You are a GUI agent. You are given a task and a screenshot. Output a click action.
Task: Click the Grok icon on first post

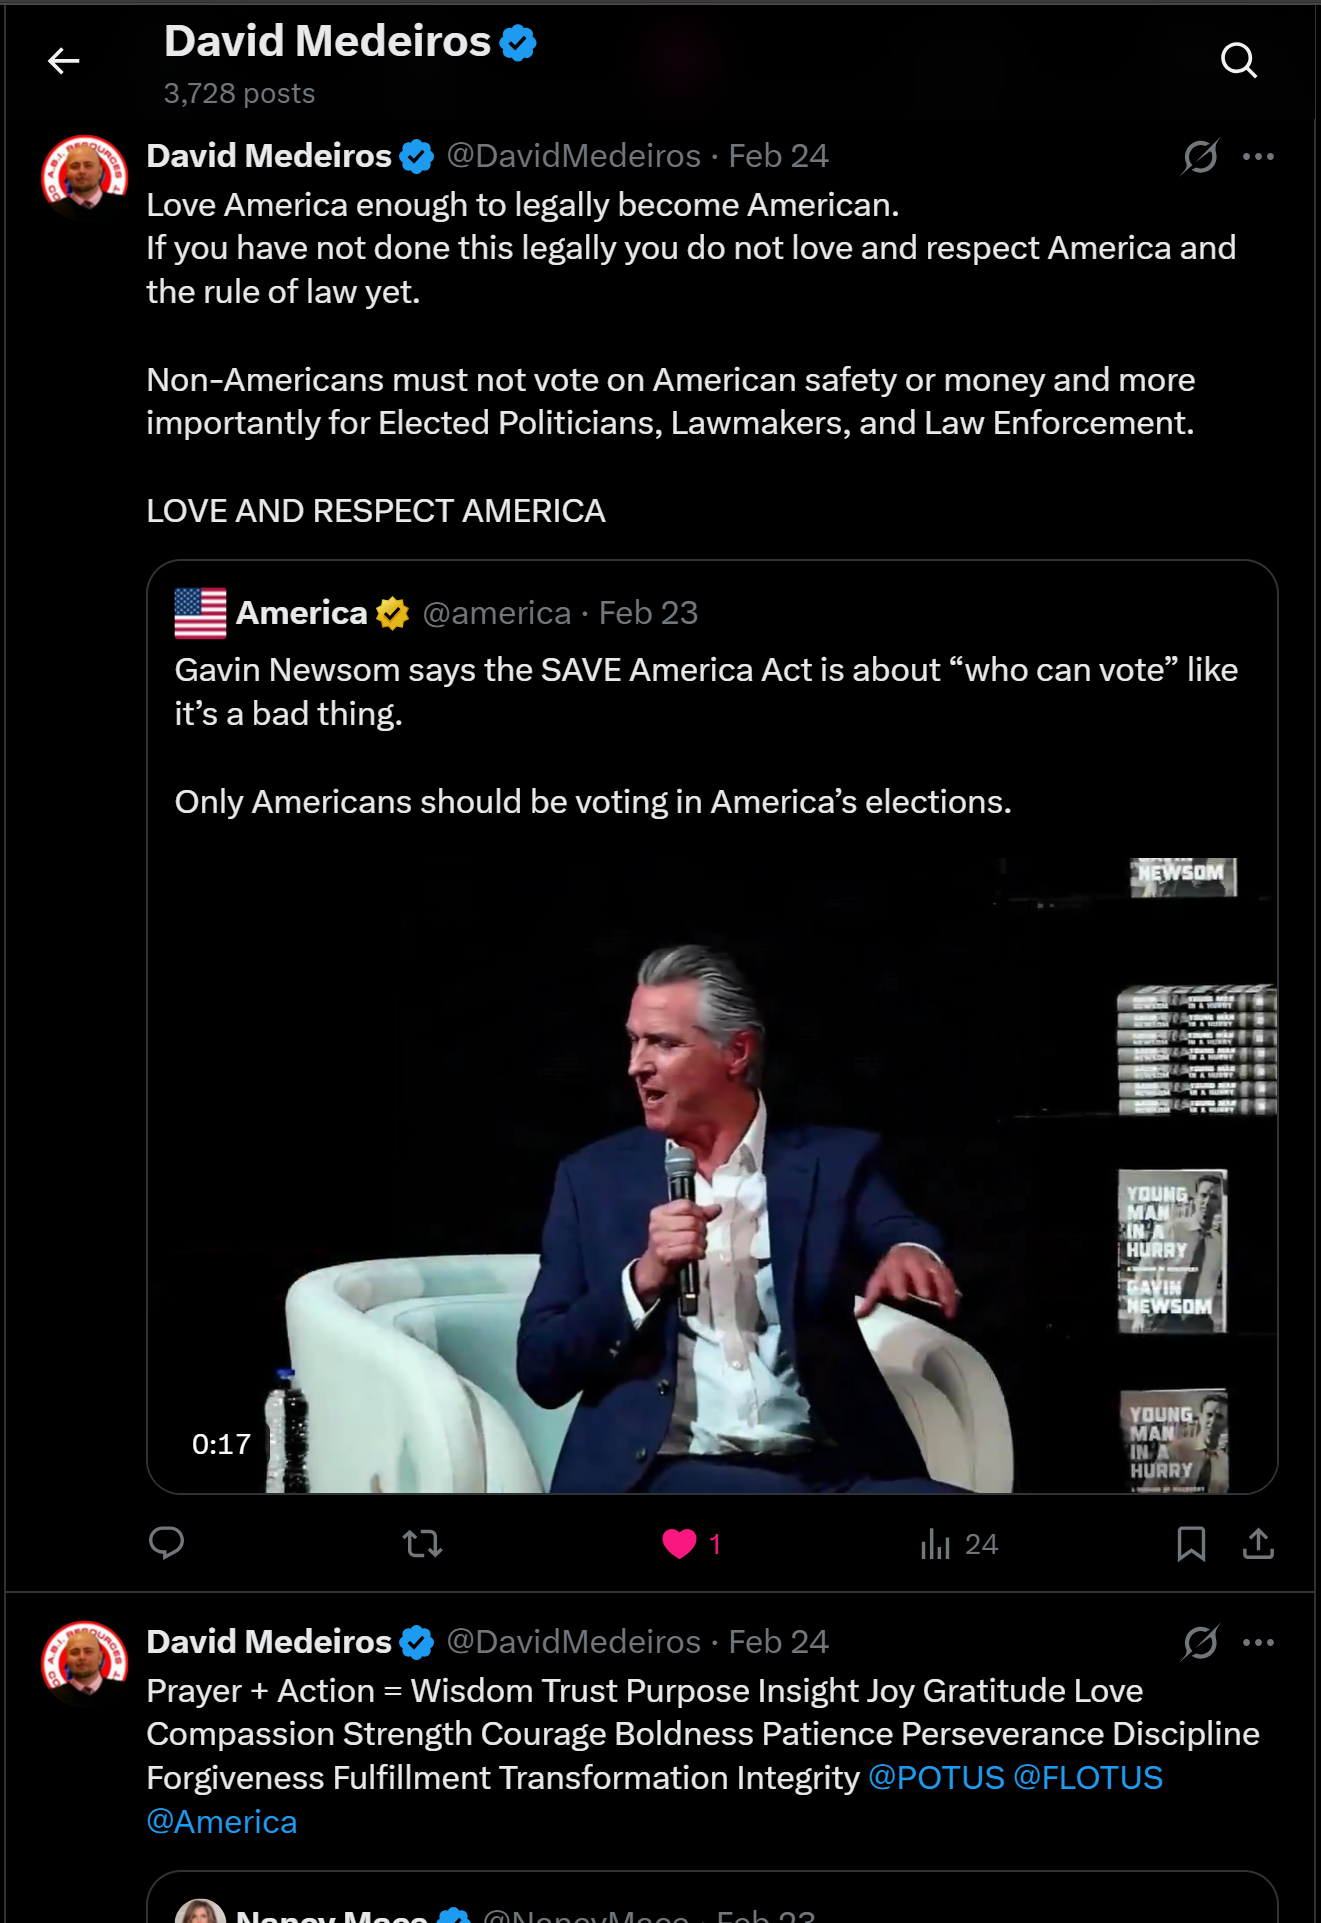[1200, 156]
